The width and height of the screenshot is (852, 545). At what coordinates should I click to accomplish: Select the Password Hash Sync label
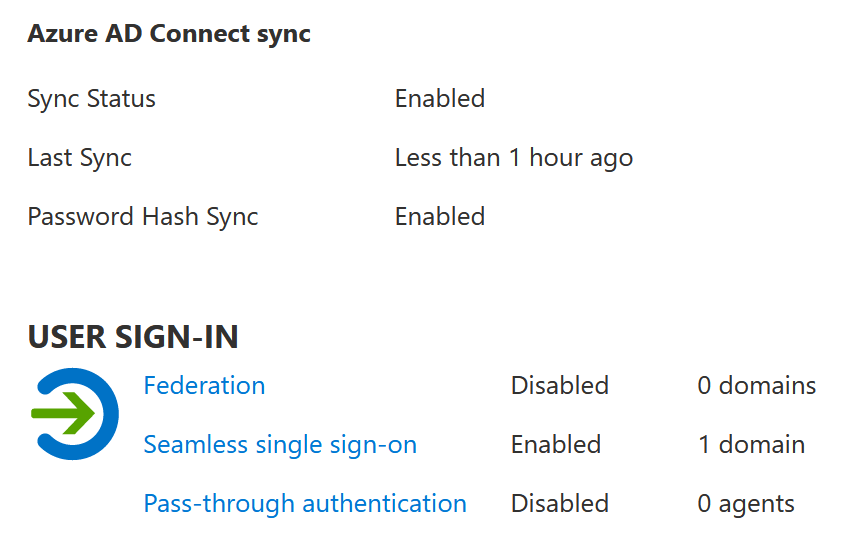click(x=143, y=217)
